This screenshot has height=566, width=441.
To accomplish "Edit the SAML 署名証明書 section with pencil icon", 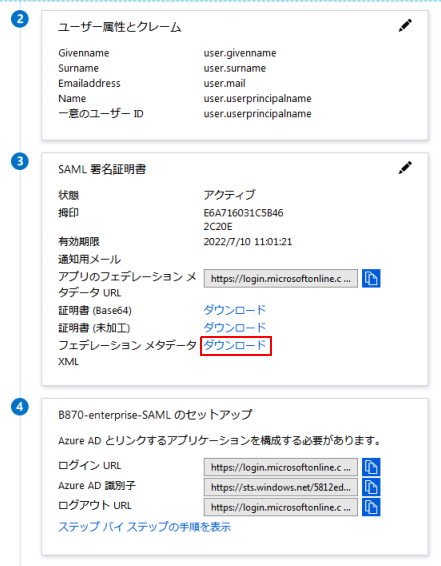I will pyautogui.click(x=405, y=168).
